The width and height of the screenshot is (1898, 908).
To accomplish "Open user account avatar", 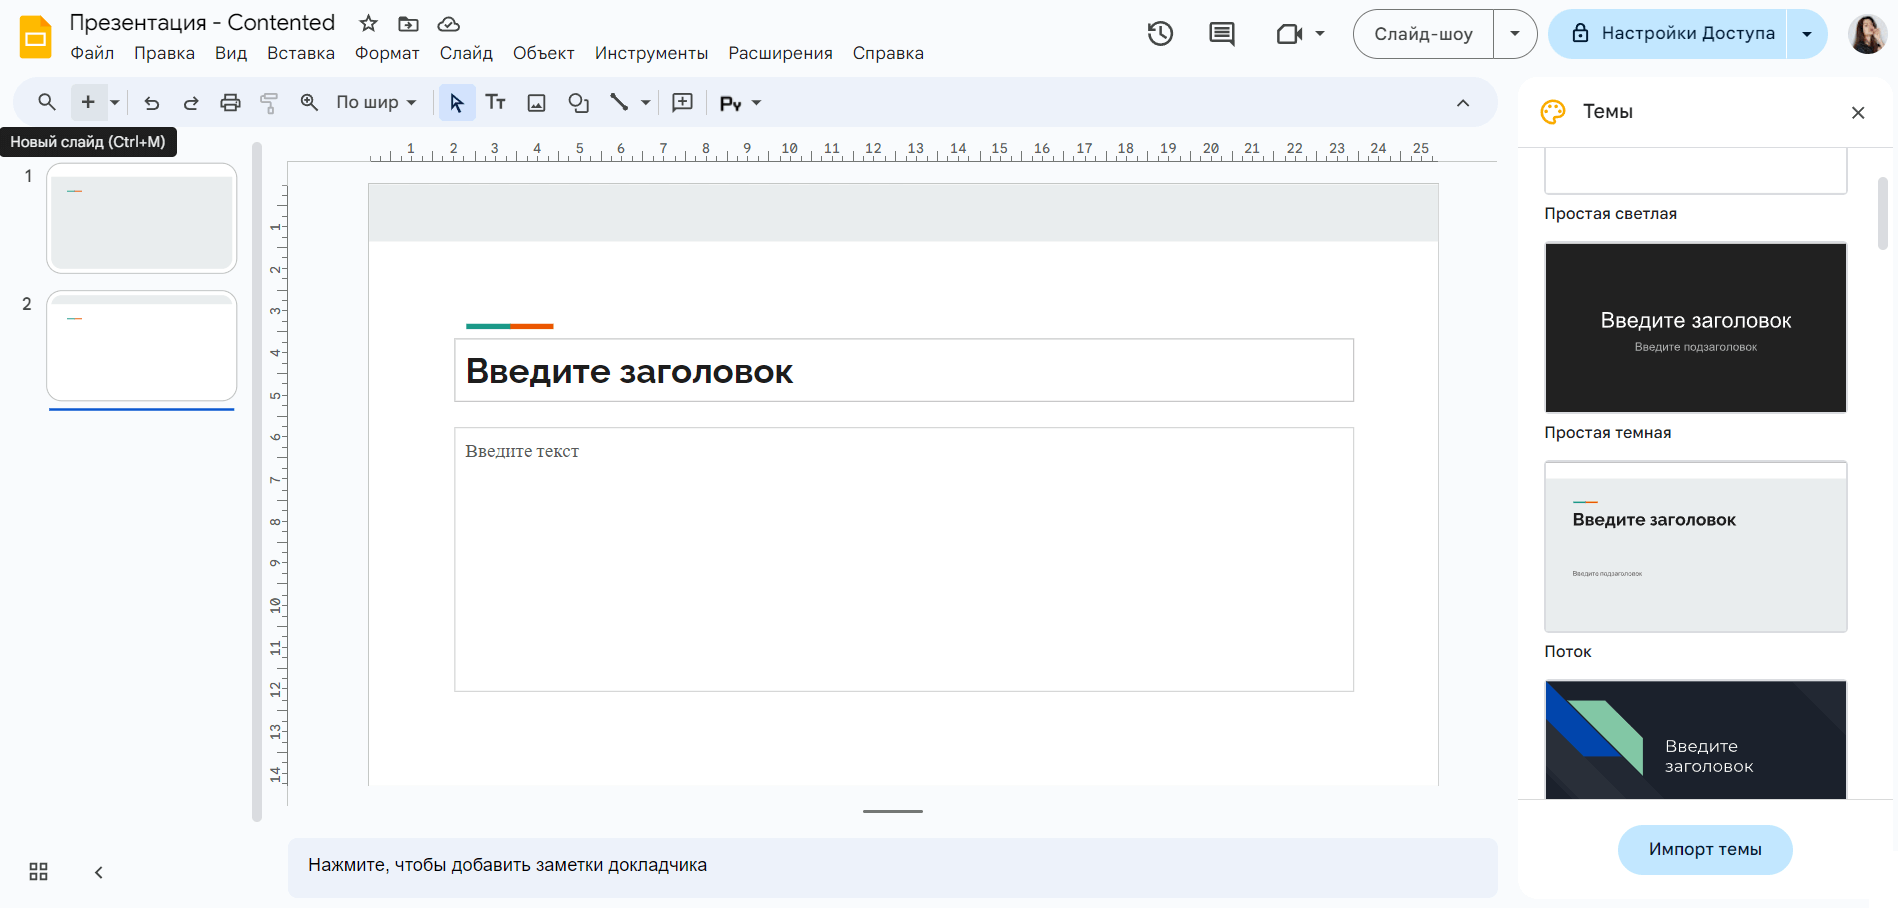I will click(x=1867, y=34).
